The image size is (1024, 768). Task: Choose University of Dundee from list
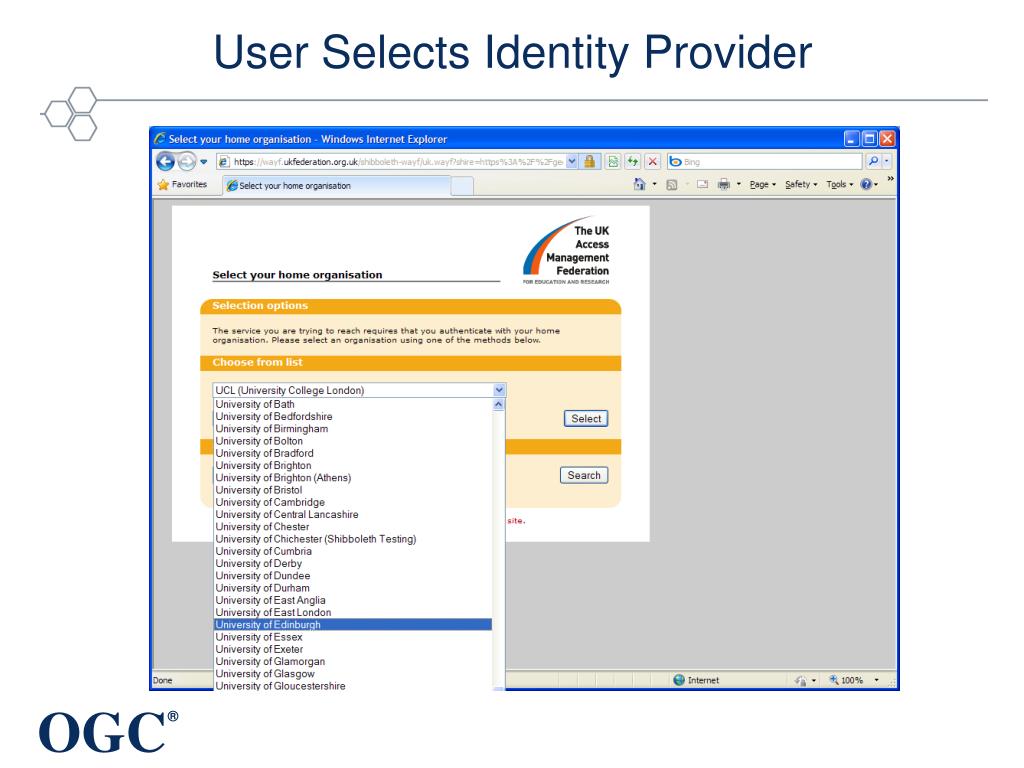click(x=353, y=576)
